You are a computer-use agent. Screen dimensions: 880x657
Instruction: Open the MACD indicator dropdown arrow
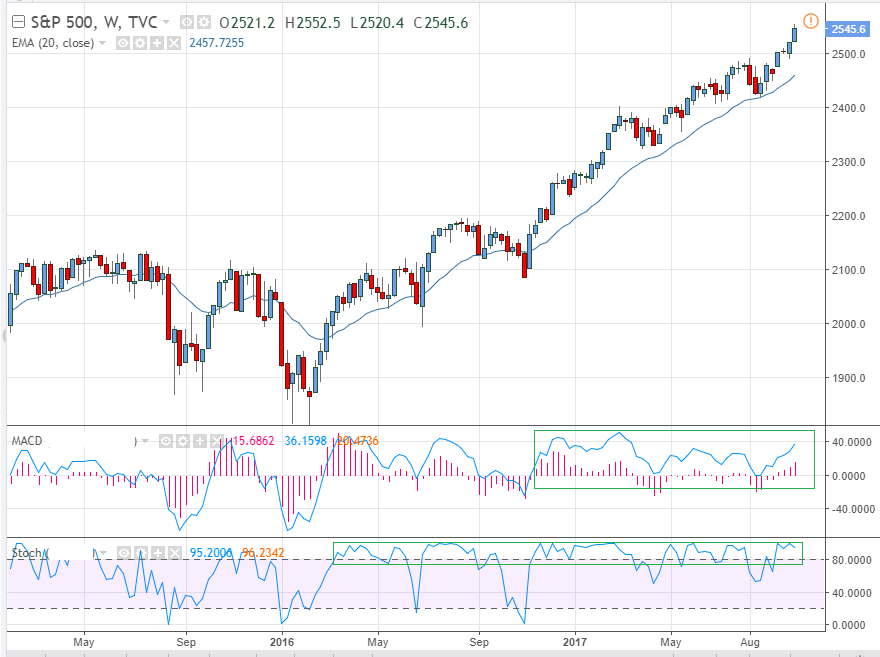pos(145,441)
